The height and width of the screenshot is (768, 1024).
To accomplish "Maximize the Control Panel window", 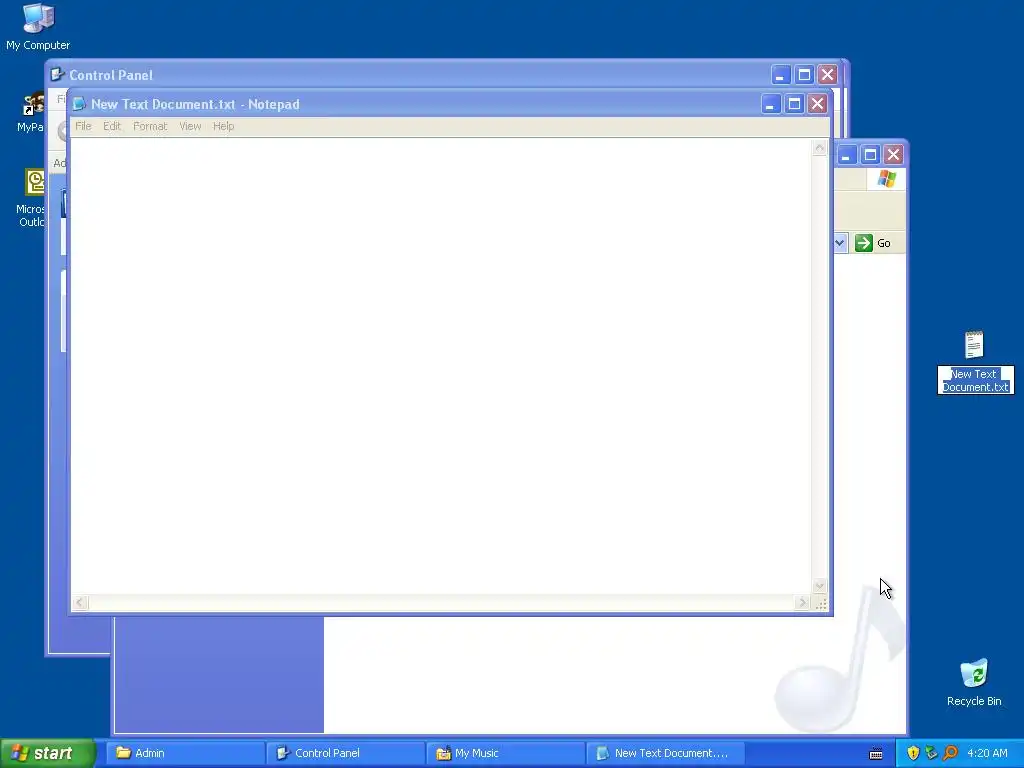I will pos(805,74).
